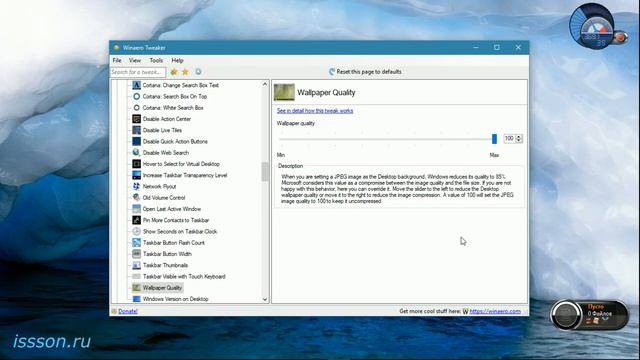Image resolution: width=640 pixels, height=360 pixels.
Task: Open the File menu
Action: [x=117, y=60]
